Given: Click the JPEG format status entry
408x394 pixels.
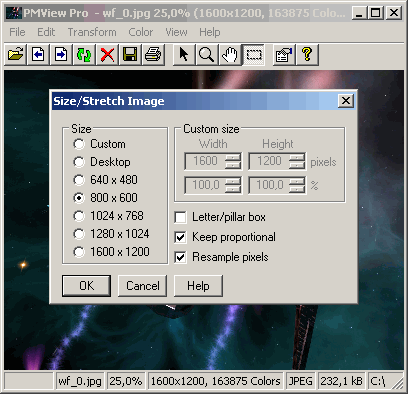Looking at the screenshot, I should 301,381.
